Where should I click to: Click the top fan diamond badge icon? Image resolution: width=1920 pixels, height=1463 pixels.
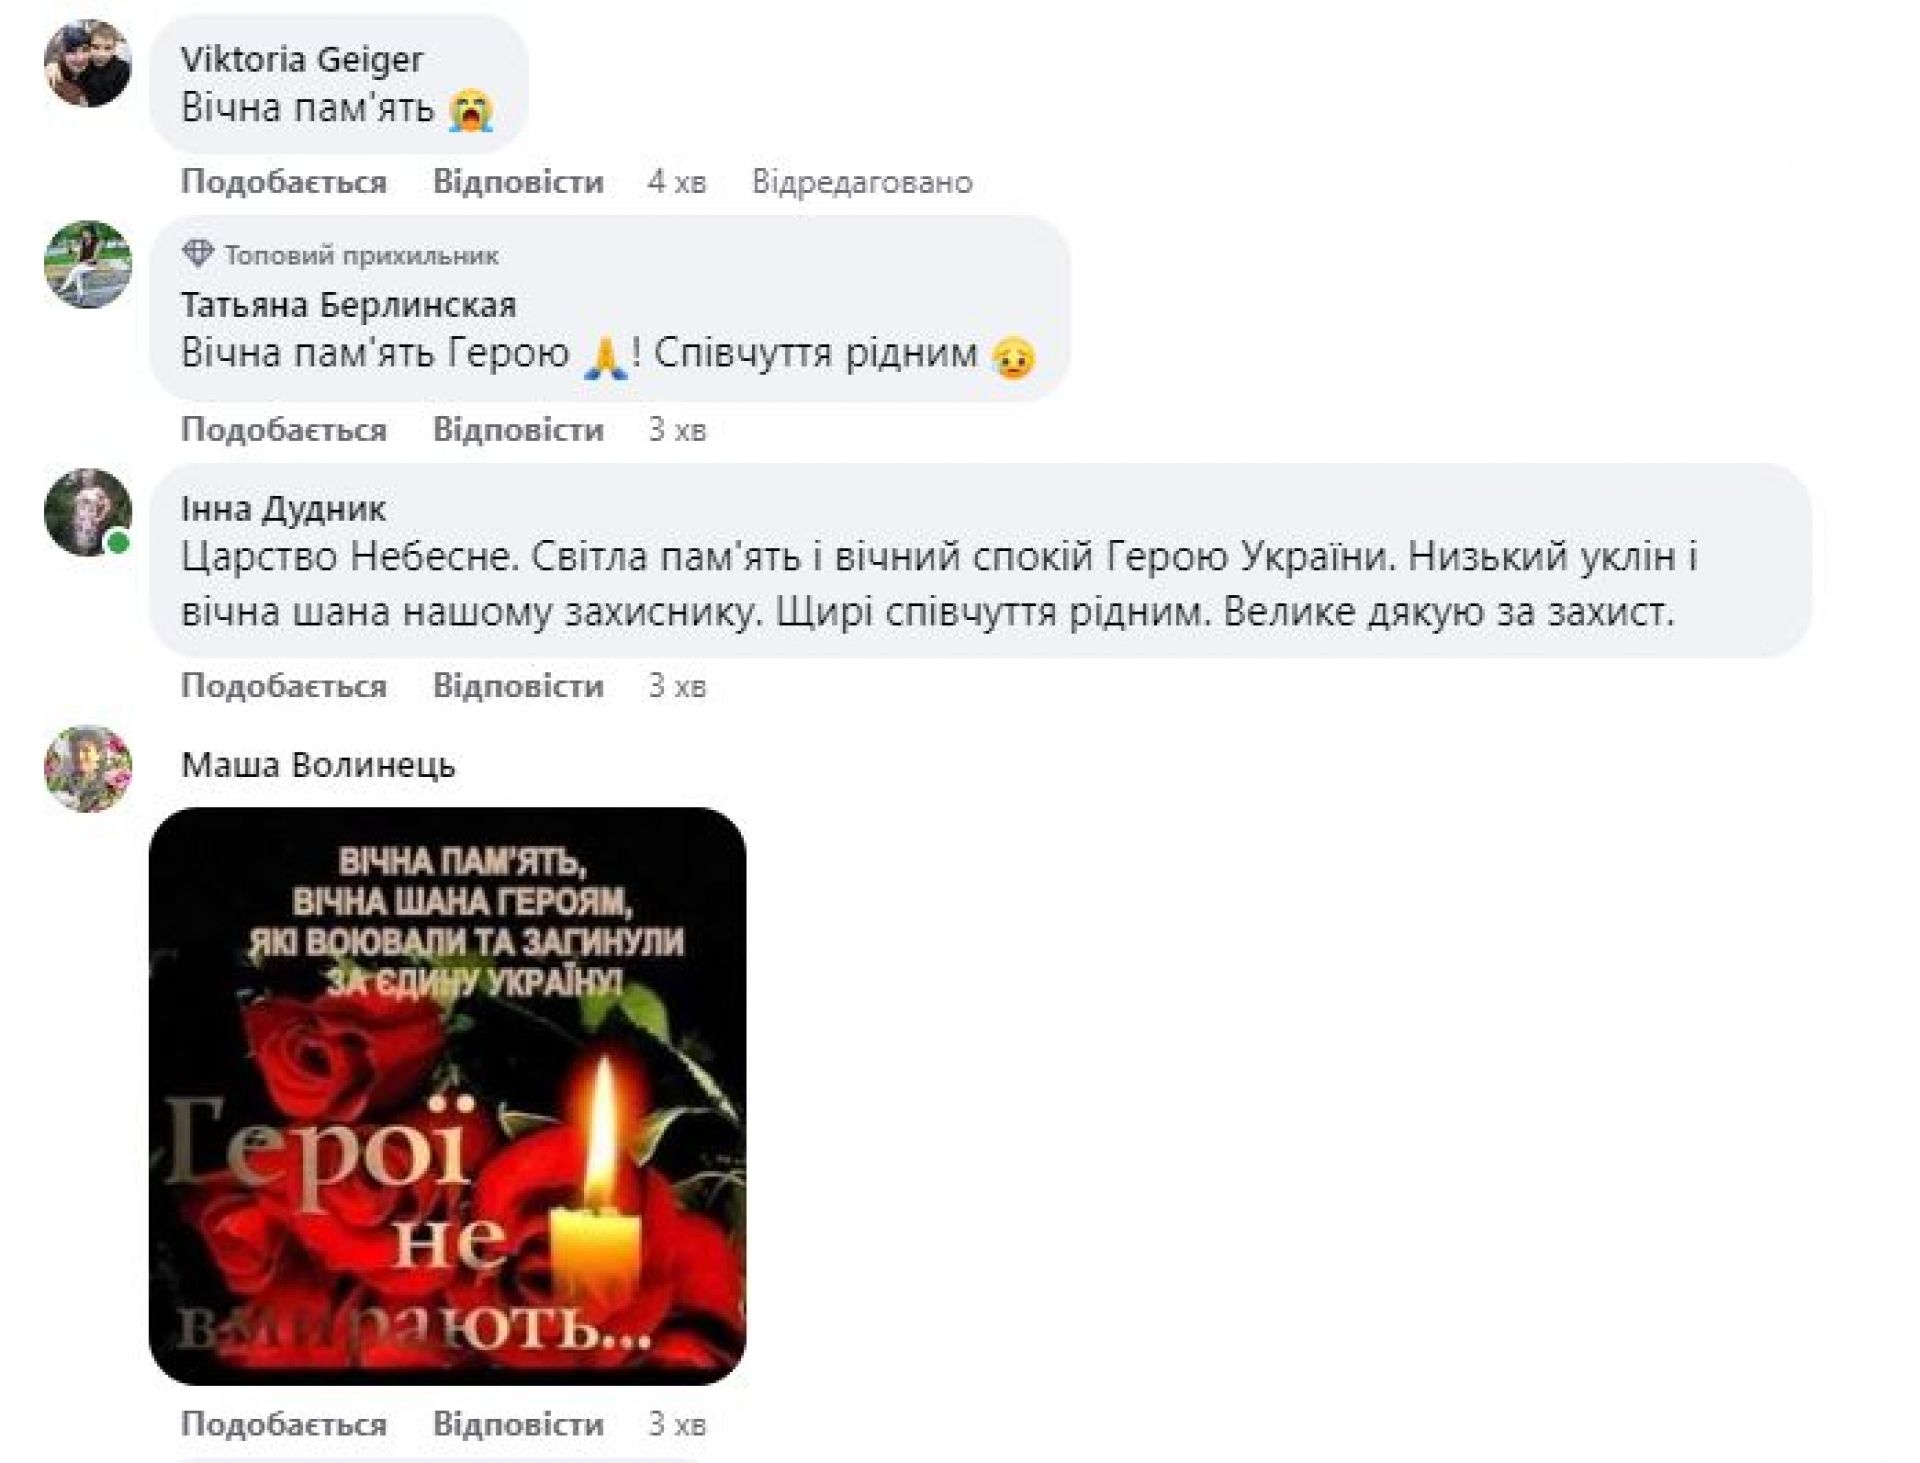[198, 254]
